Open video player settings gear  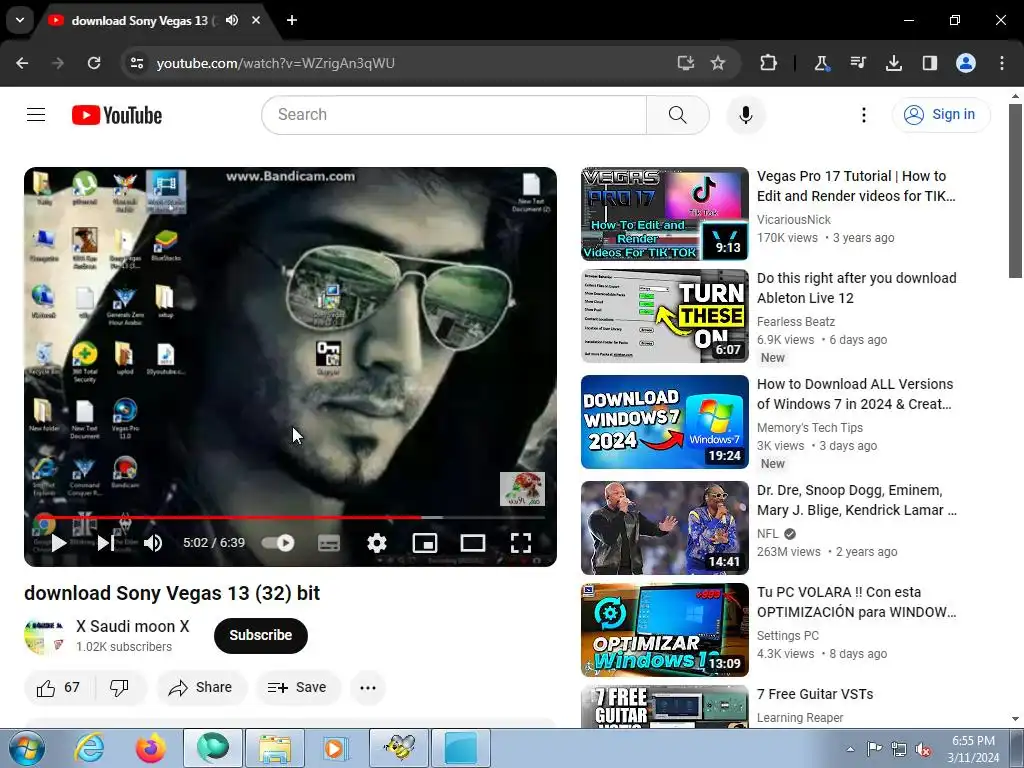click(377, 543)
